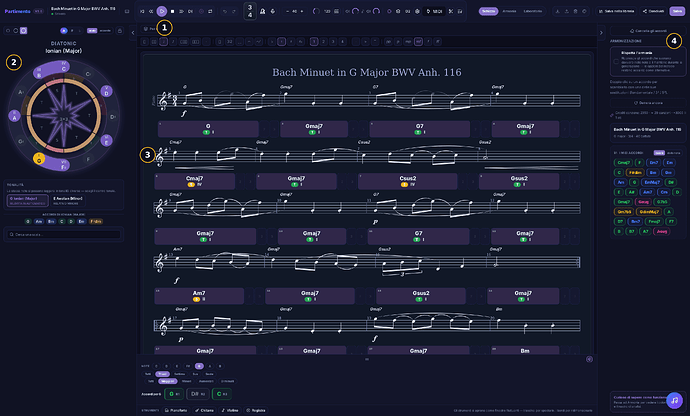The width and height of the screenshot is (690, 416).
Task: Click the upload icon in the top bar
Action: click(x=566, y=11)
